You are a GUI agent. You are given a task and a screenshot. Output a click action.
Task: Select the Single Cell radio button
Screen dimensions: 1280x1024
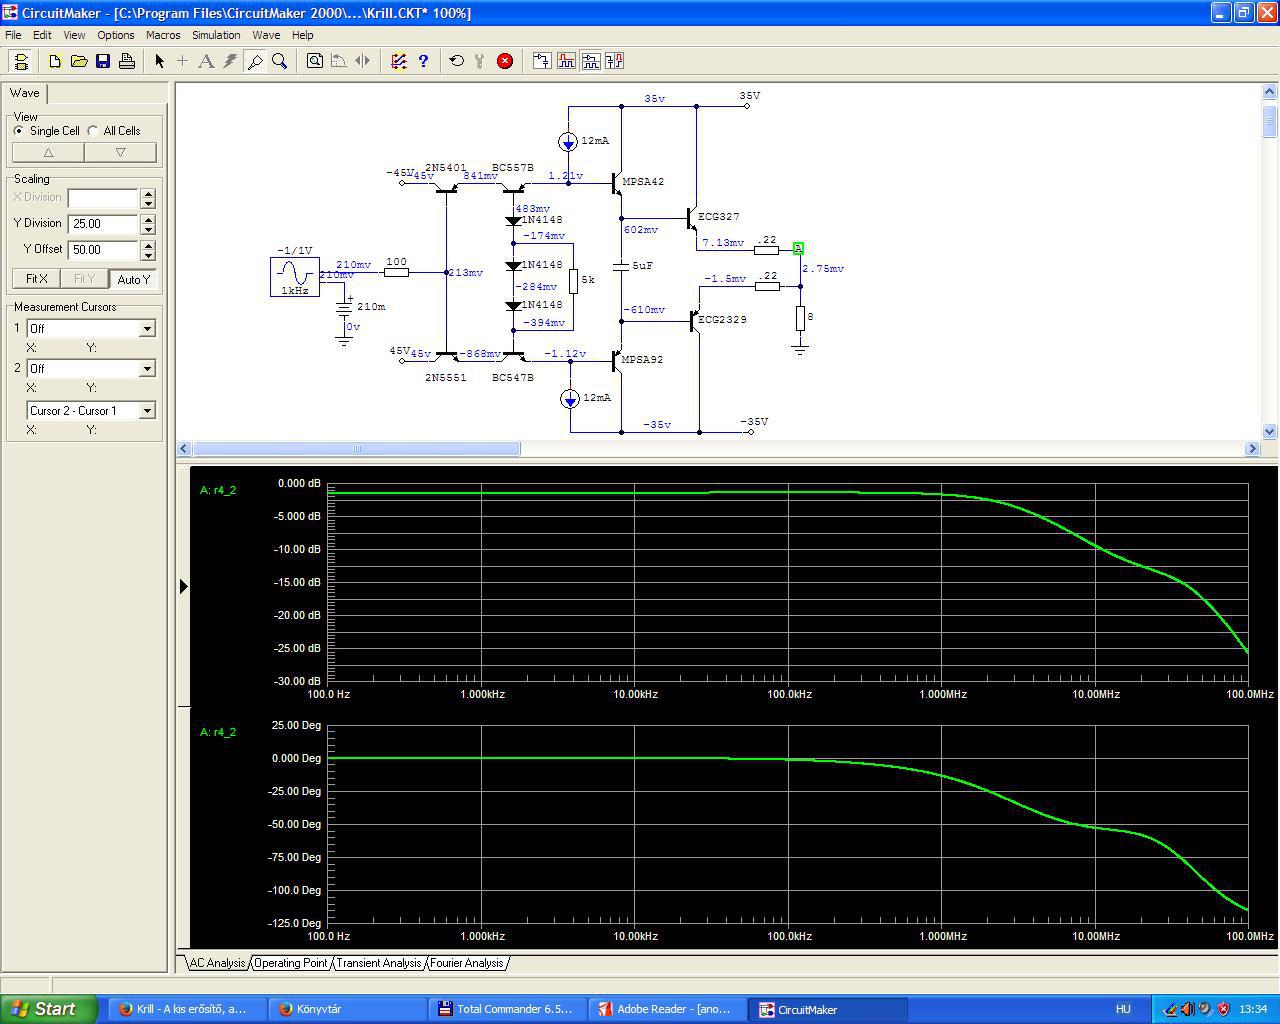pyautogui.click(x=19, y=131)
